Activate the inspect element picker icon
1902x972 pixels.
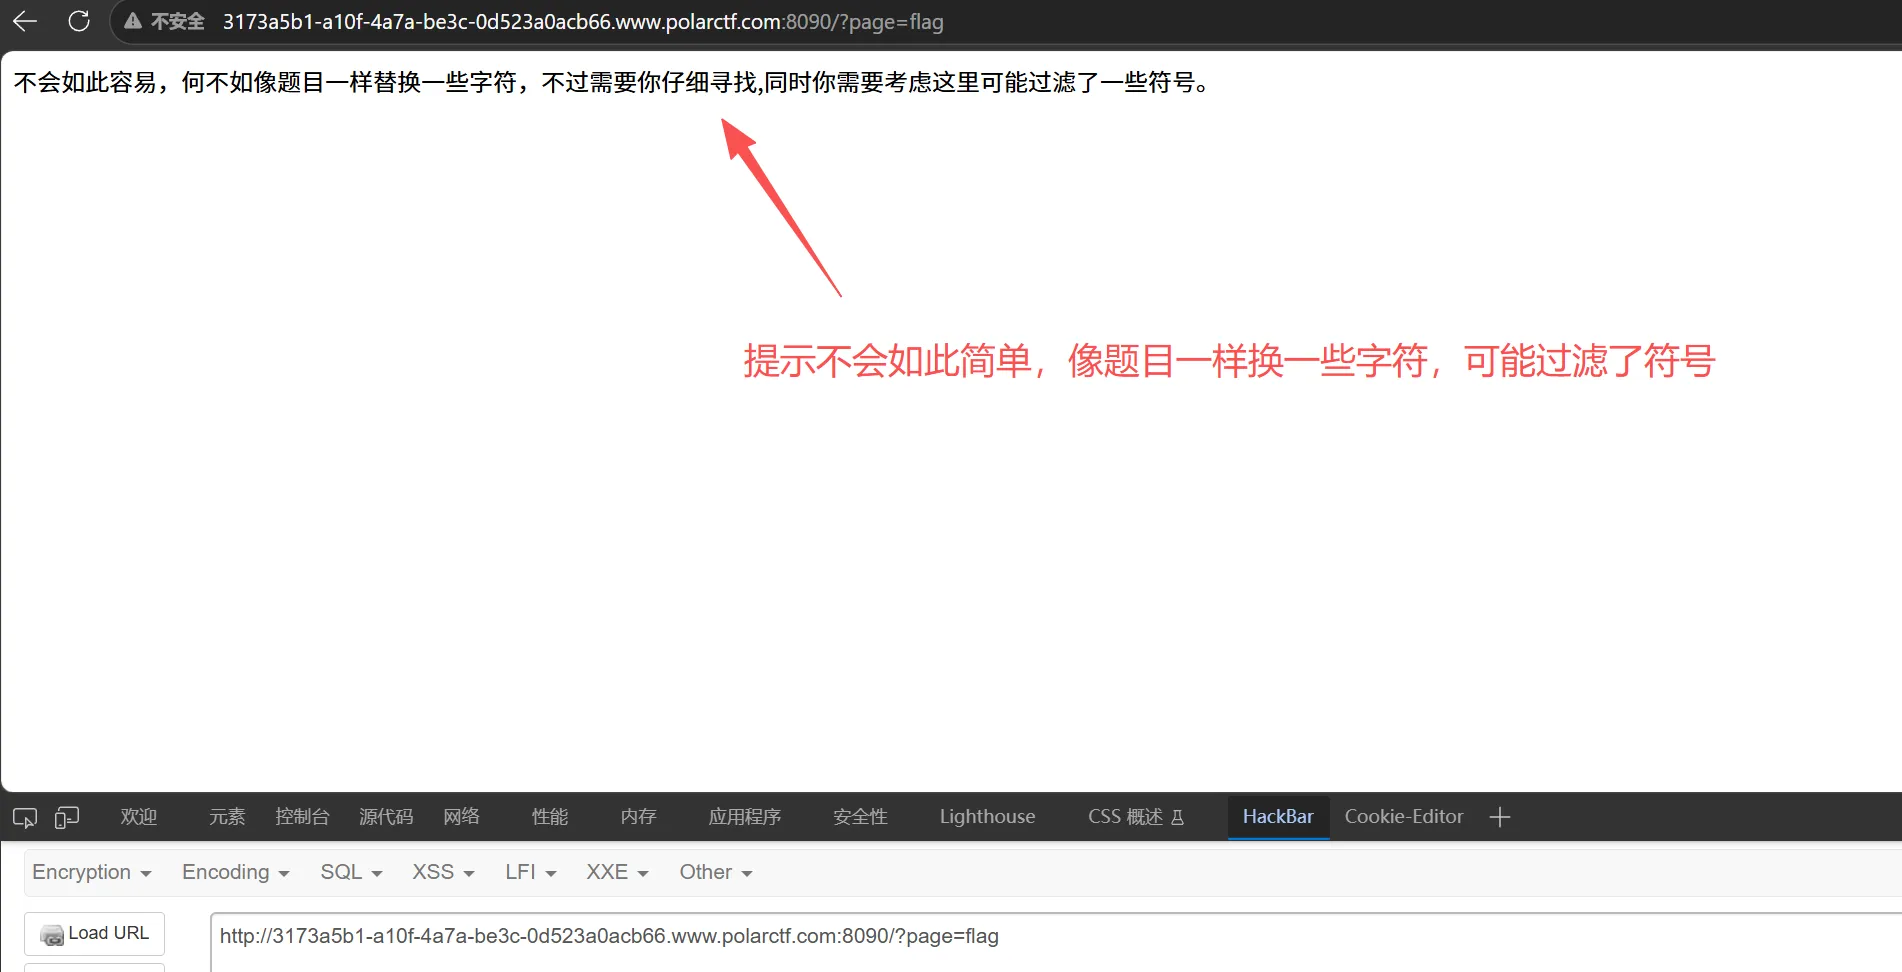pos(25,818)
